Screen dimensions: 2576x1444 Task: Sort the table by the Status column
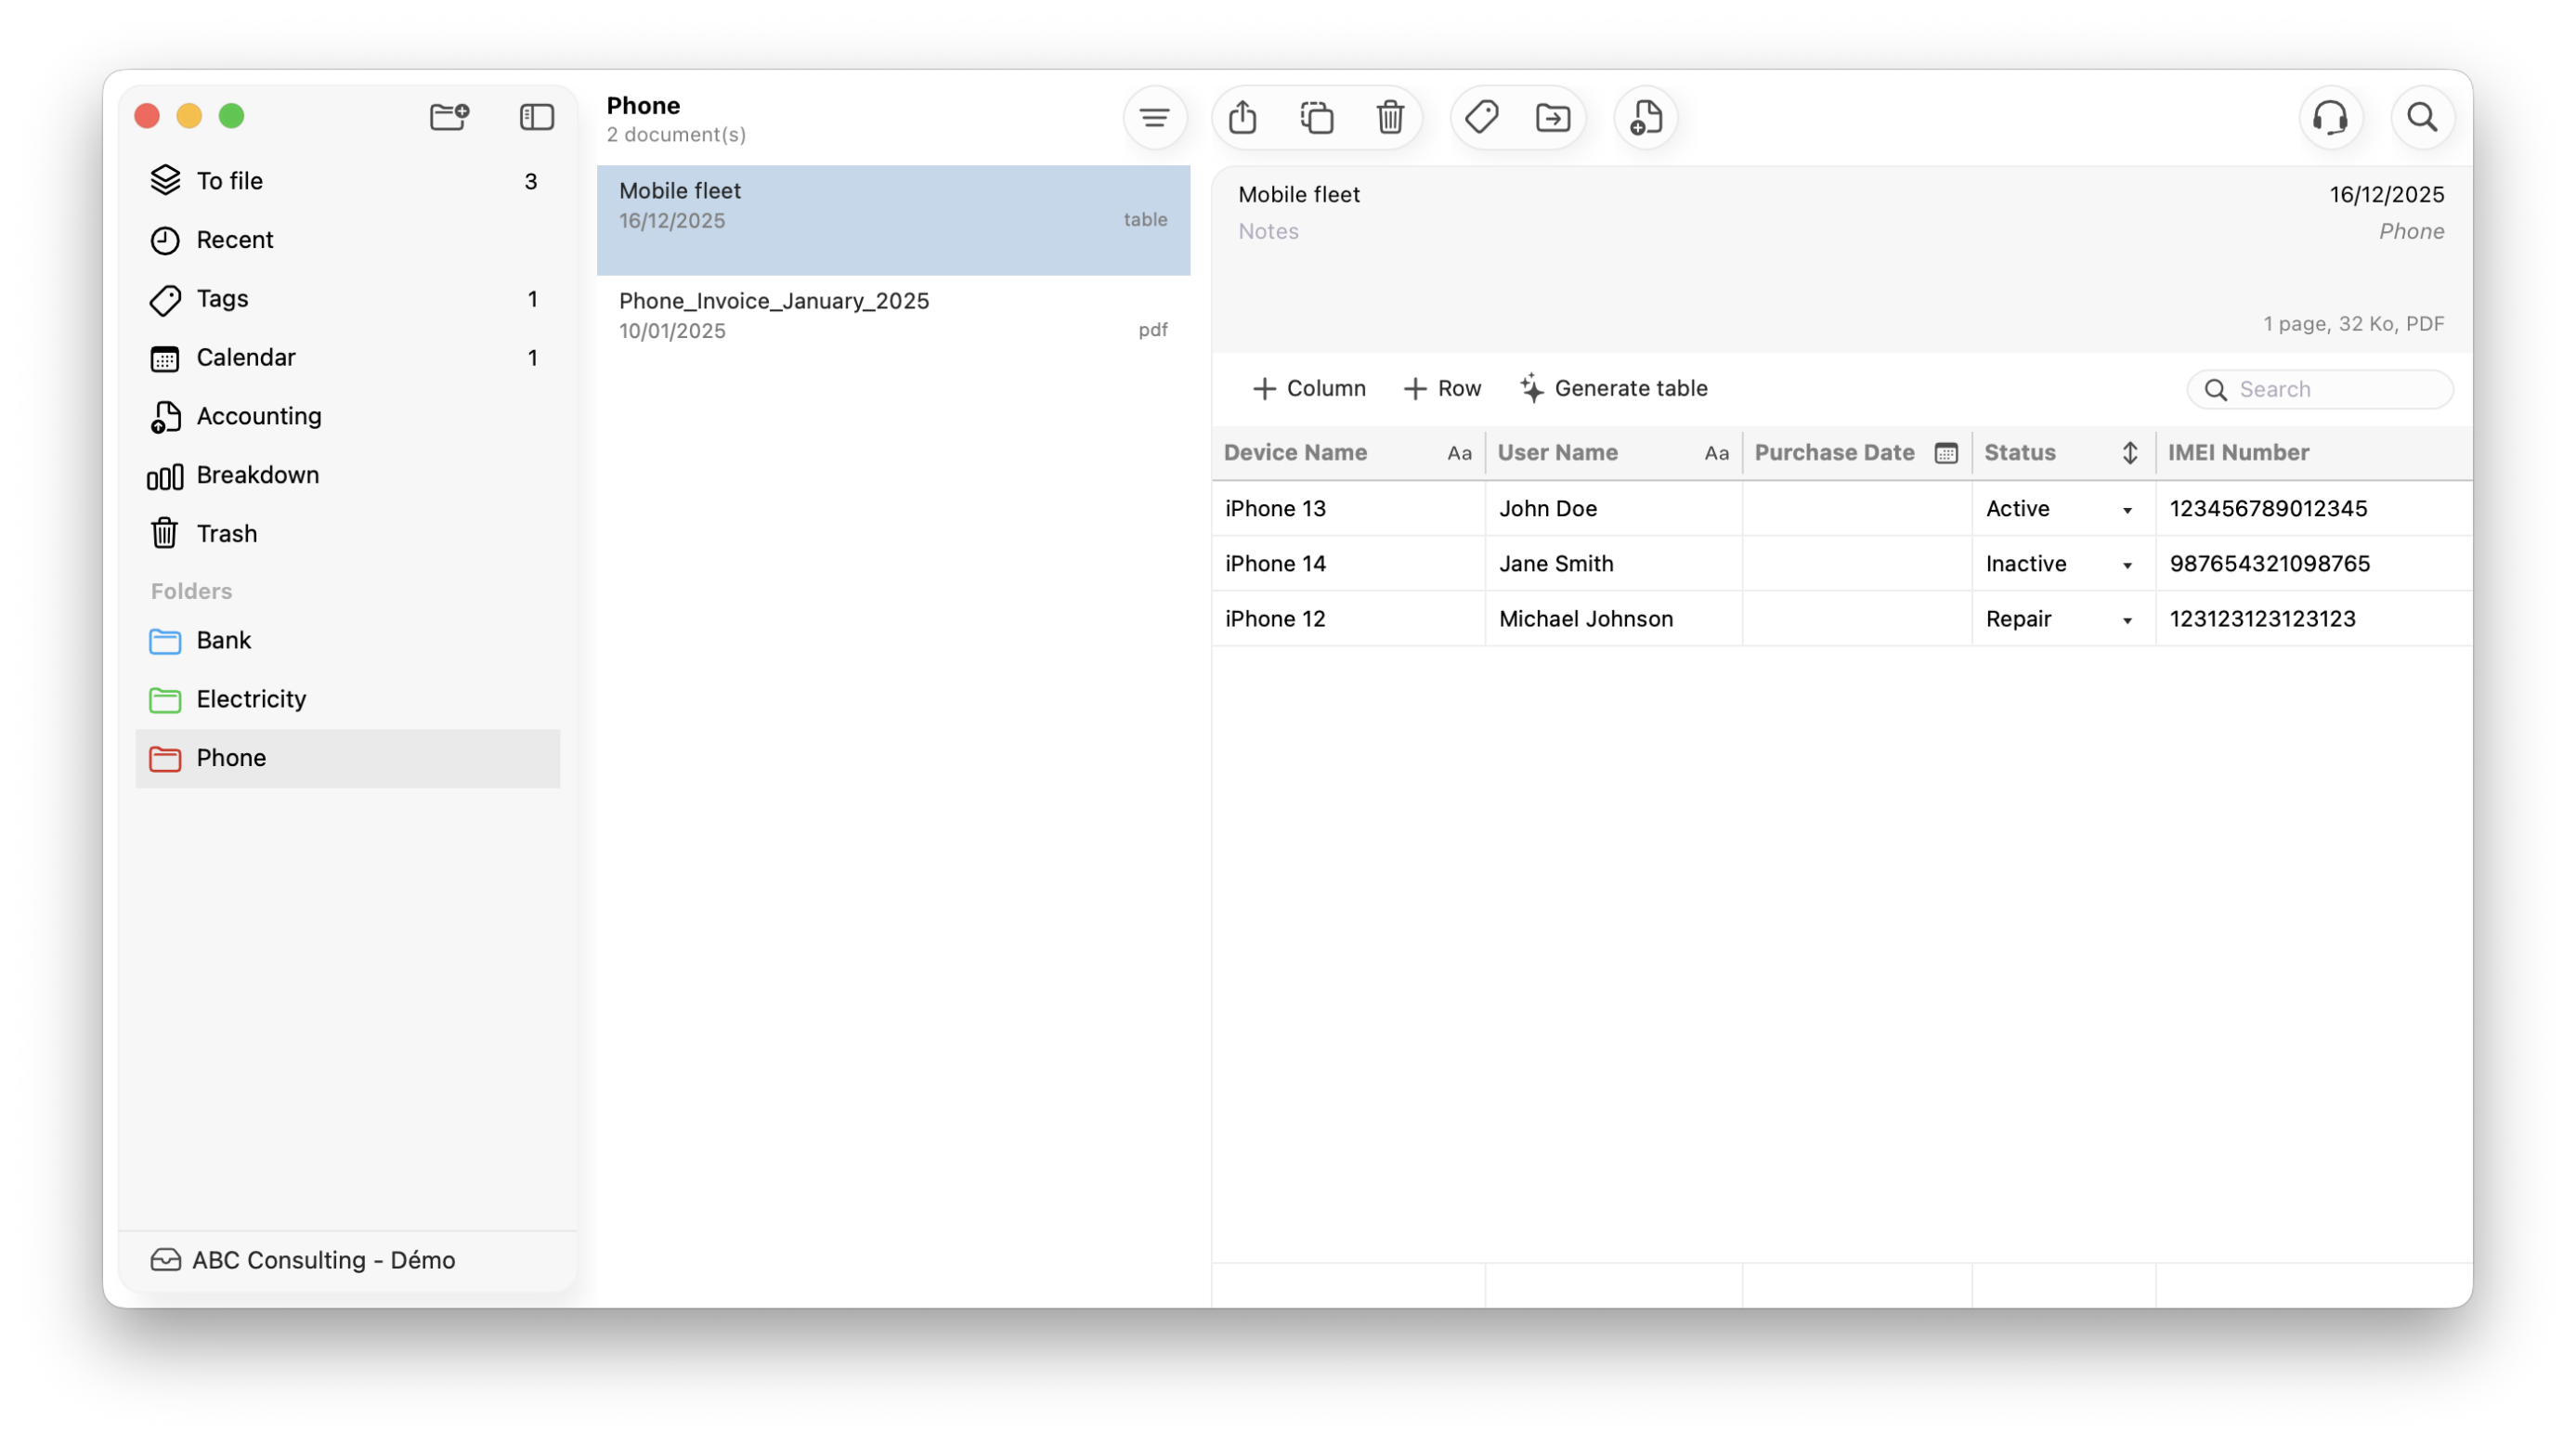(x=2129, y=453)
